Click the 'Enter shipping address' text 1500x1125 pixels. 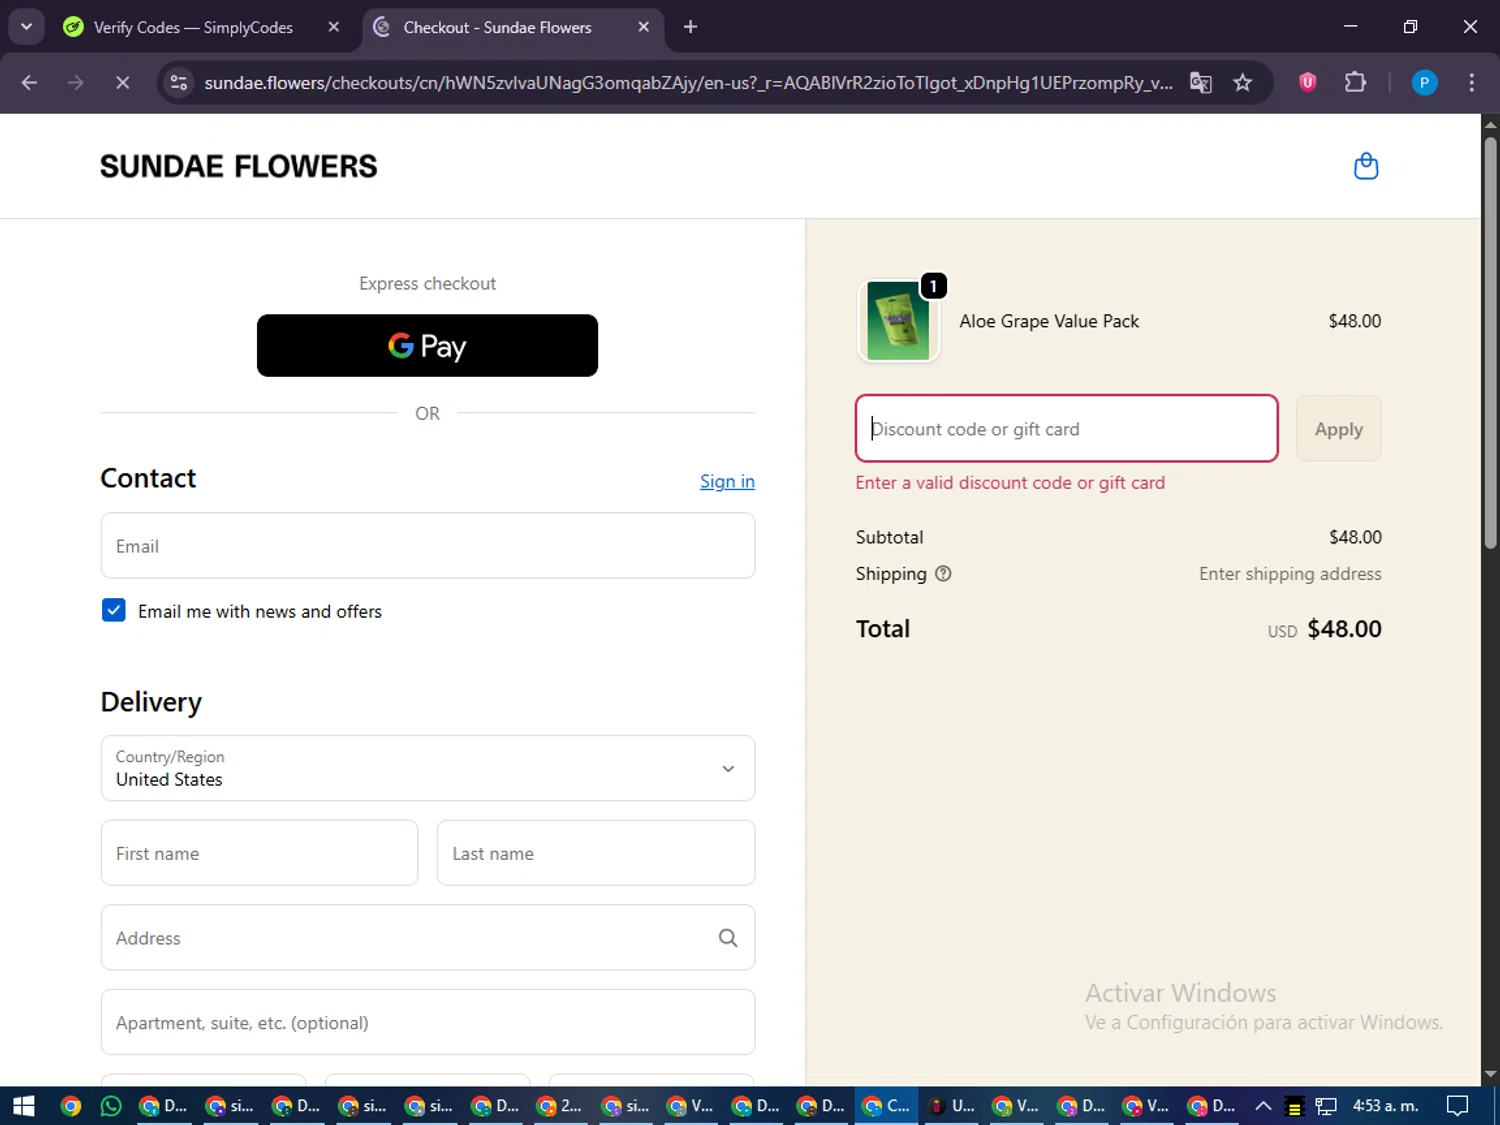tap(1290, 574)
